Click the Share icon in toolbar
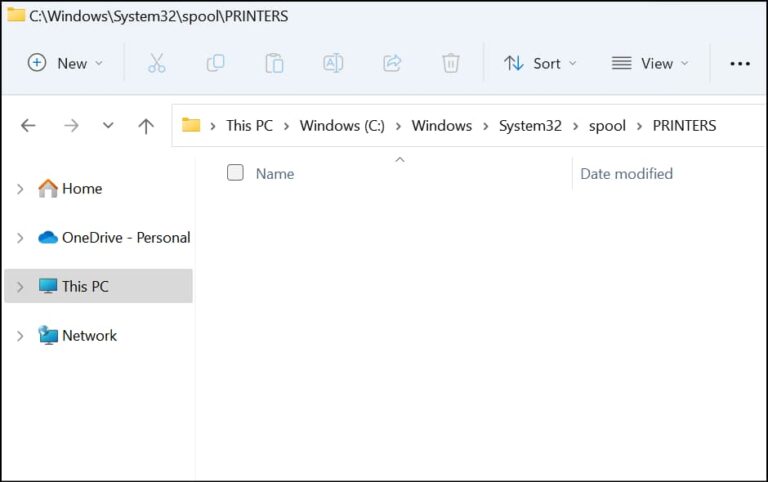 pyautogui.click(x=392, y=63)
